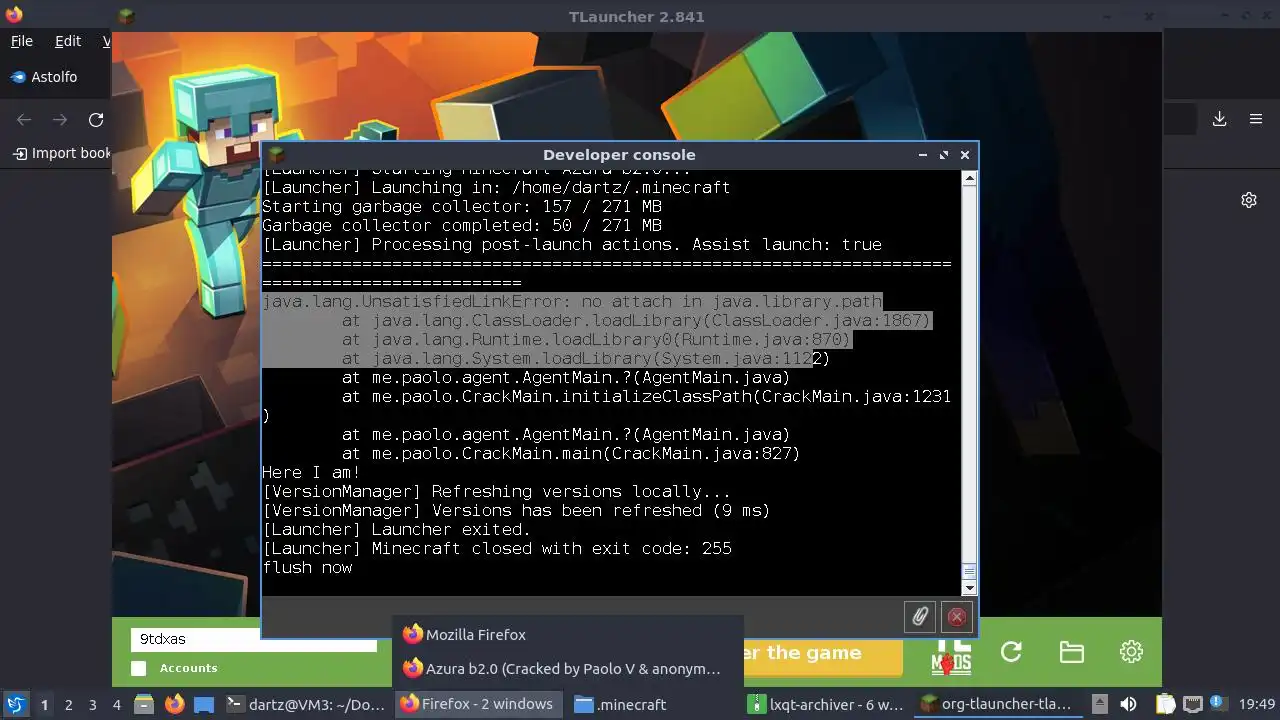Toggle the Accounts checkbox
This screenshot has width=1280, height=720.
(139, 668)
